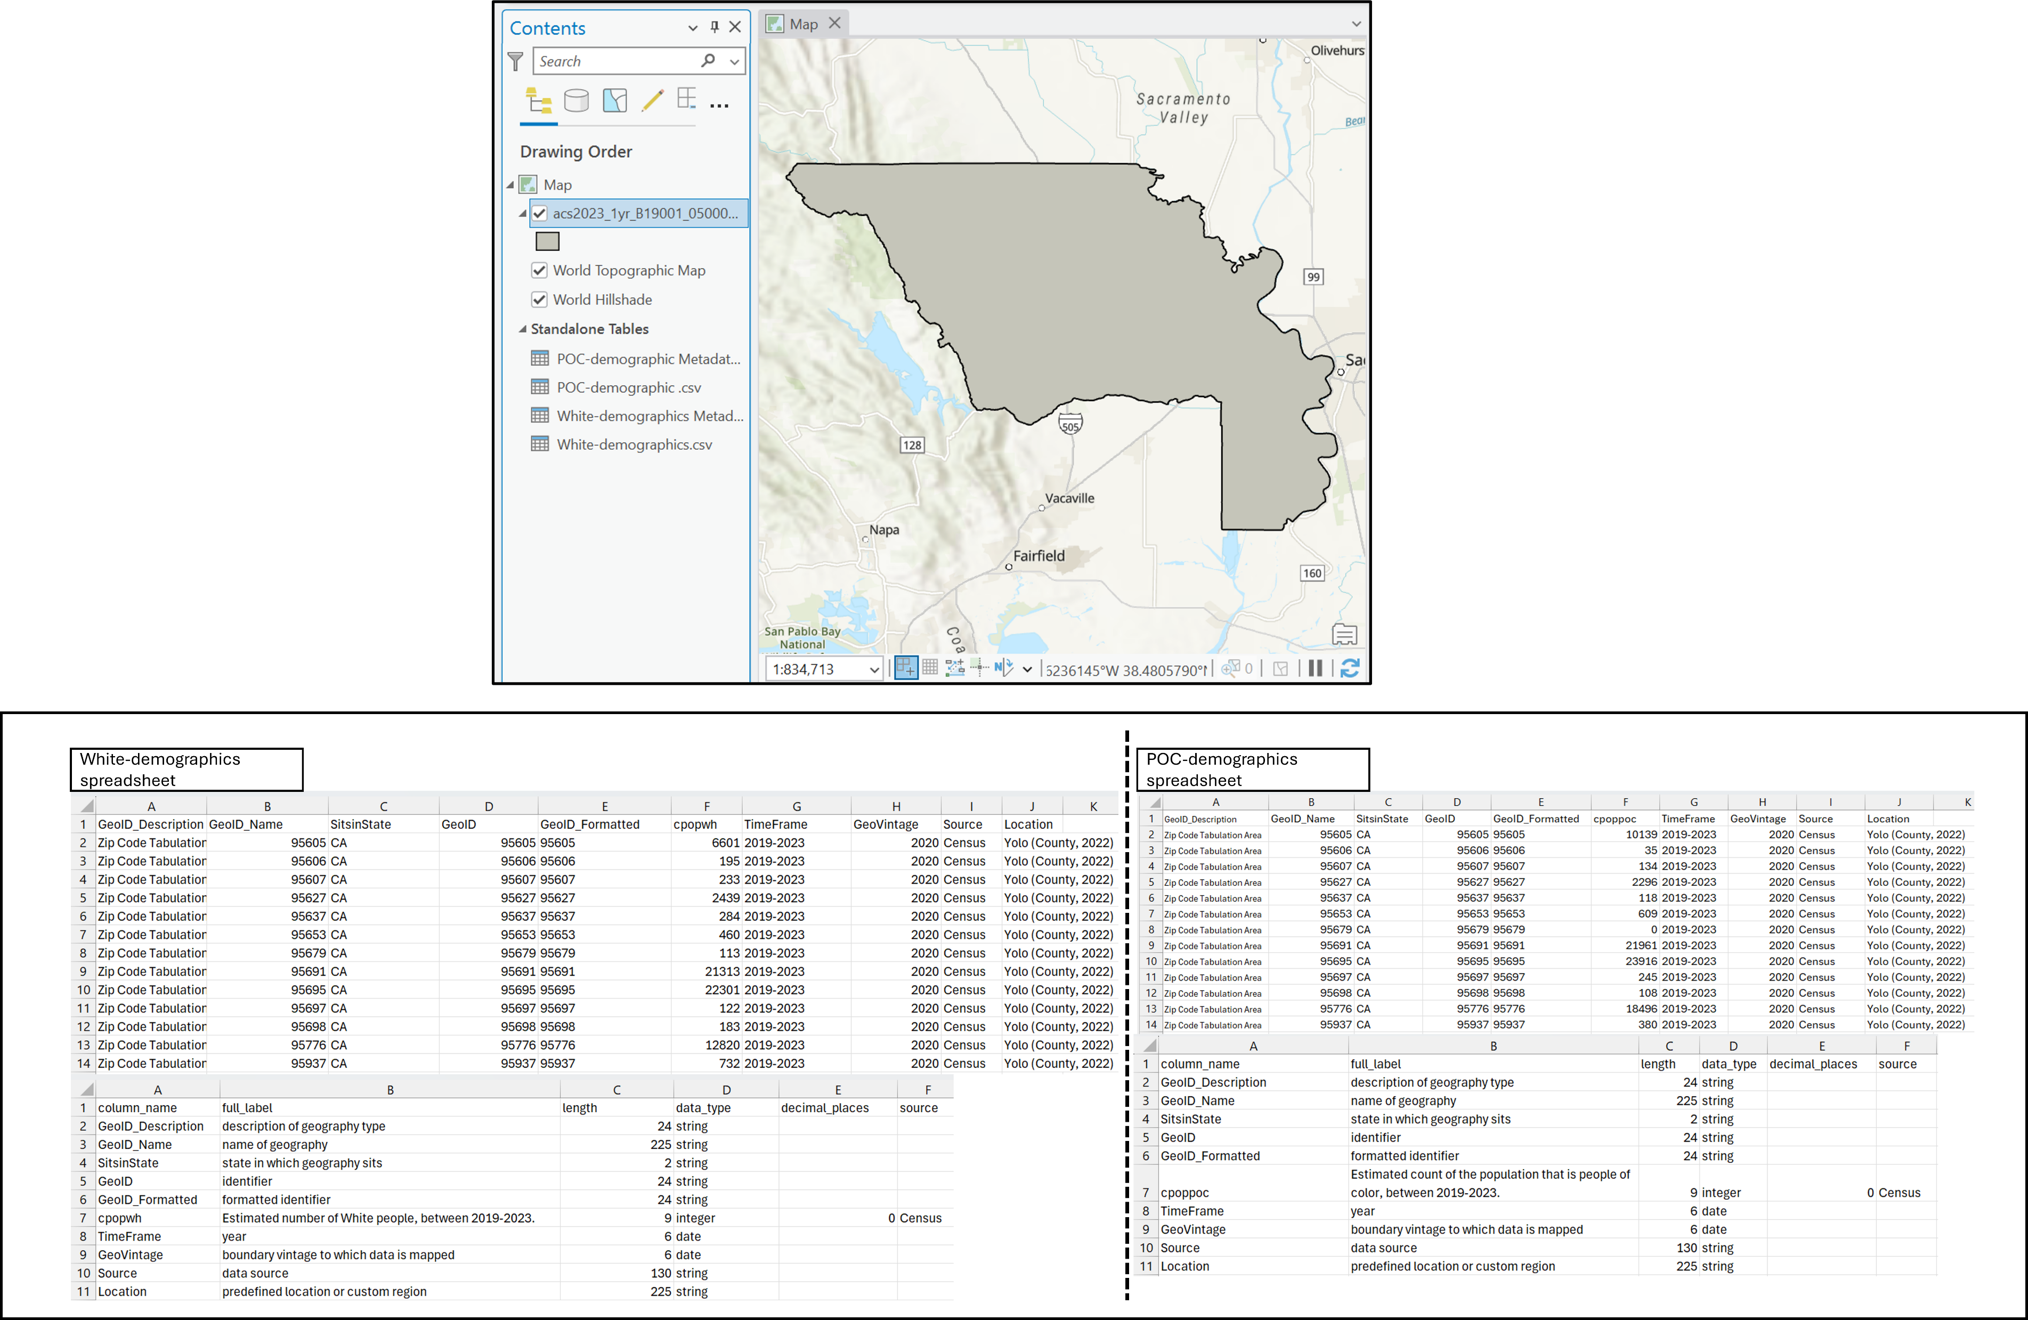Screen dimensions: 2028x1320
Task: Click the acs2023 layer symbol swatch
Action: [x=547, y=240]
